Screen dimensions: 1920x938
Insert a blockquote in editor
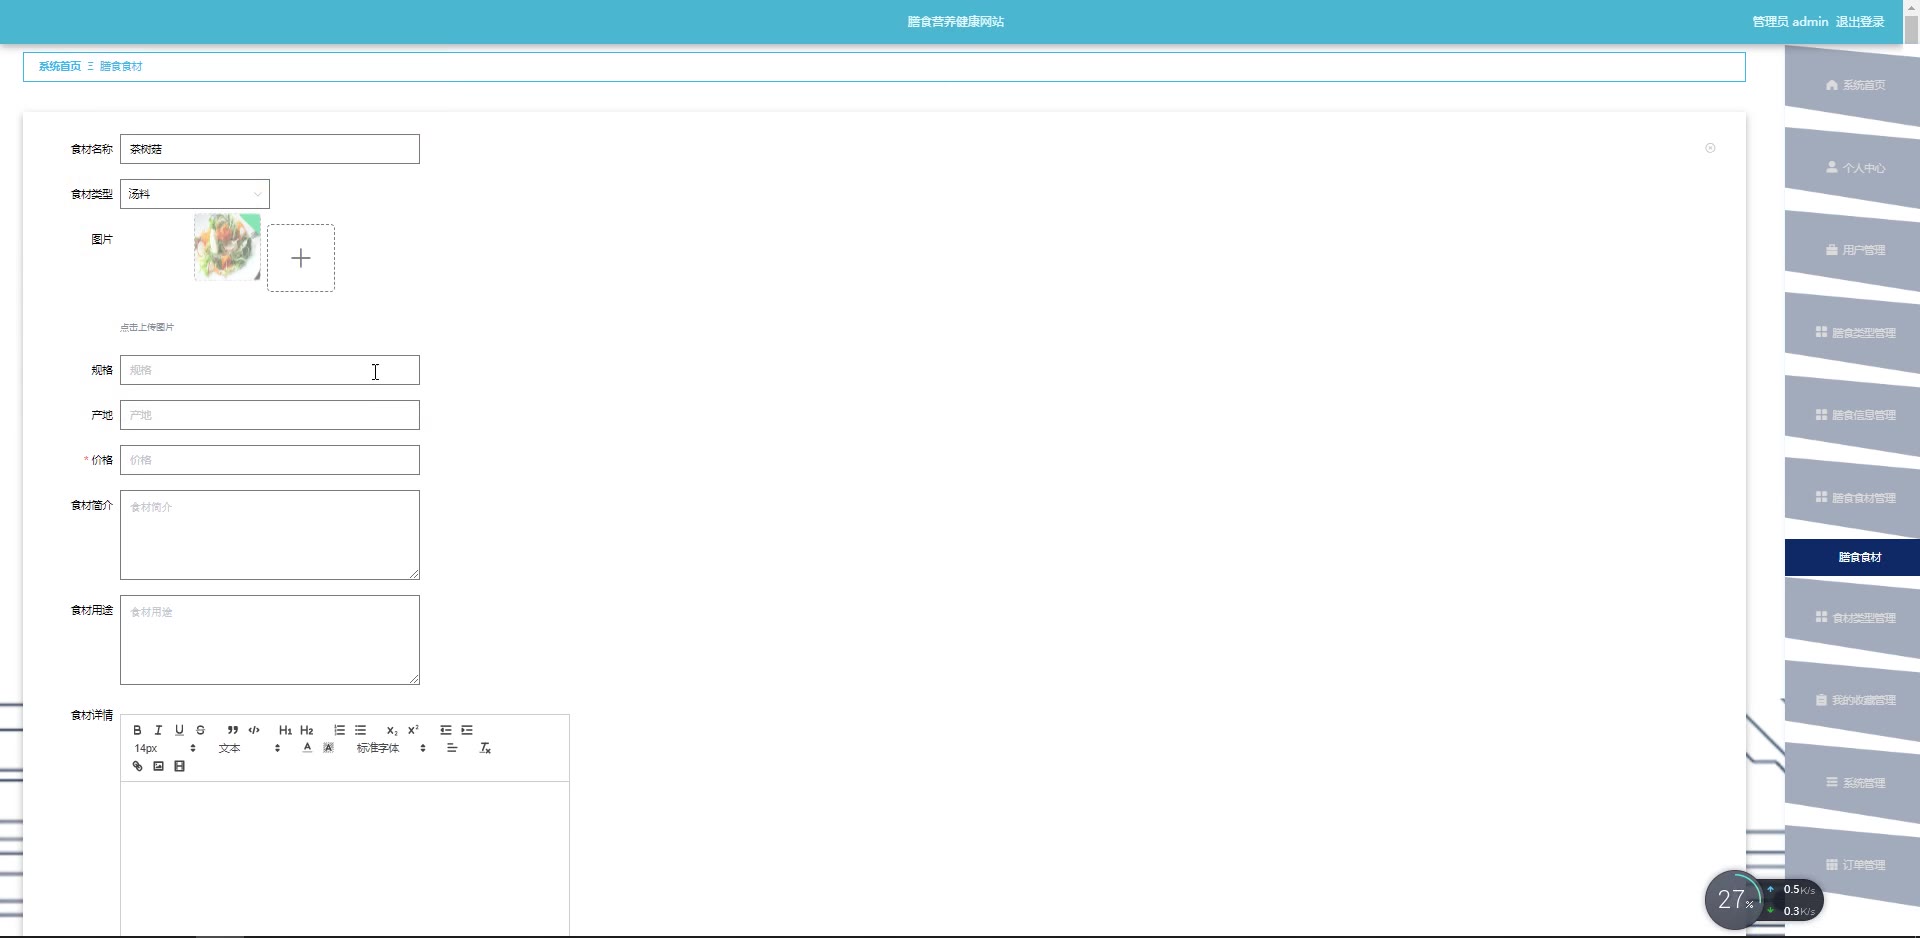pos(232,730)
